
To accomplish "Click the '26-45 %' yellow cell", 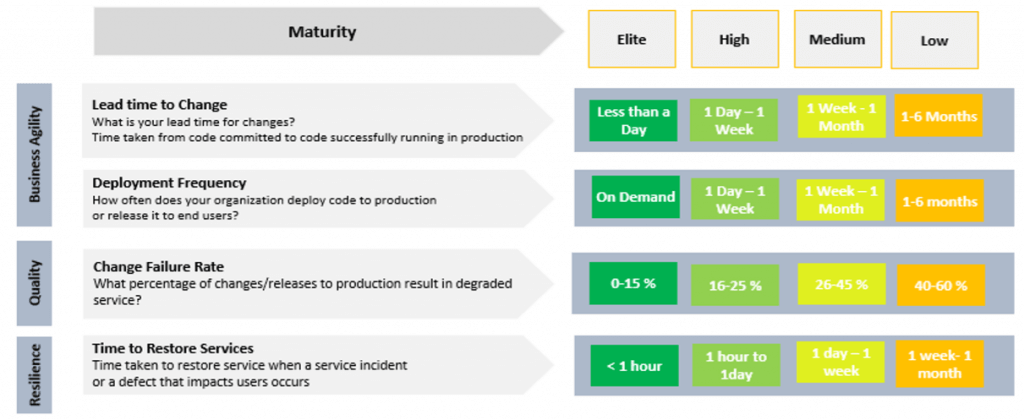I will 840,285.
